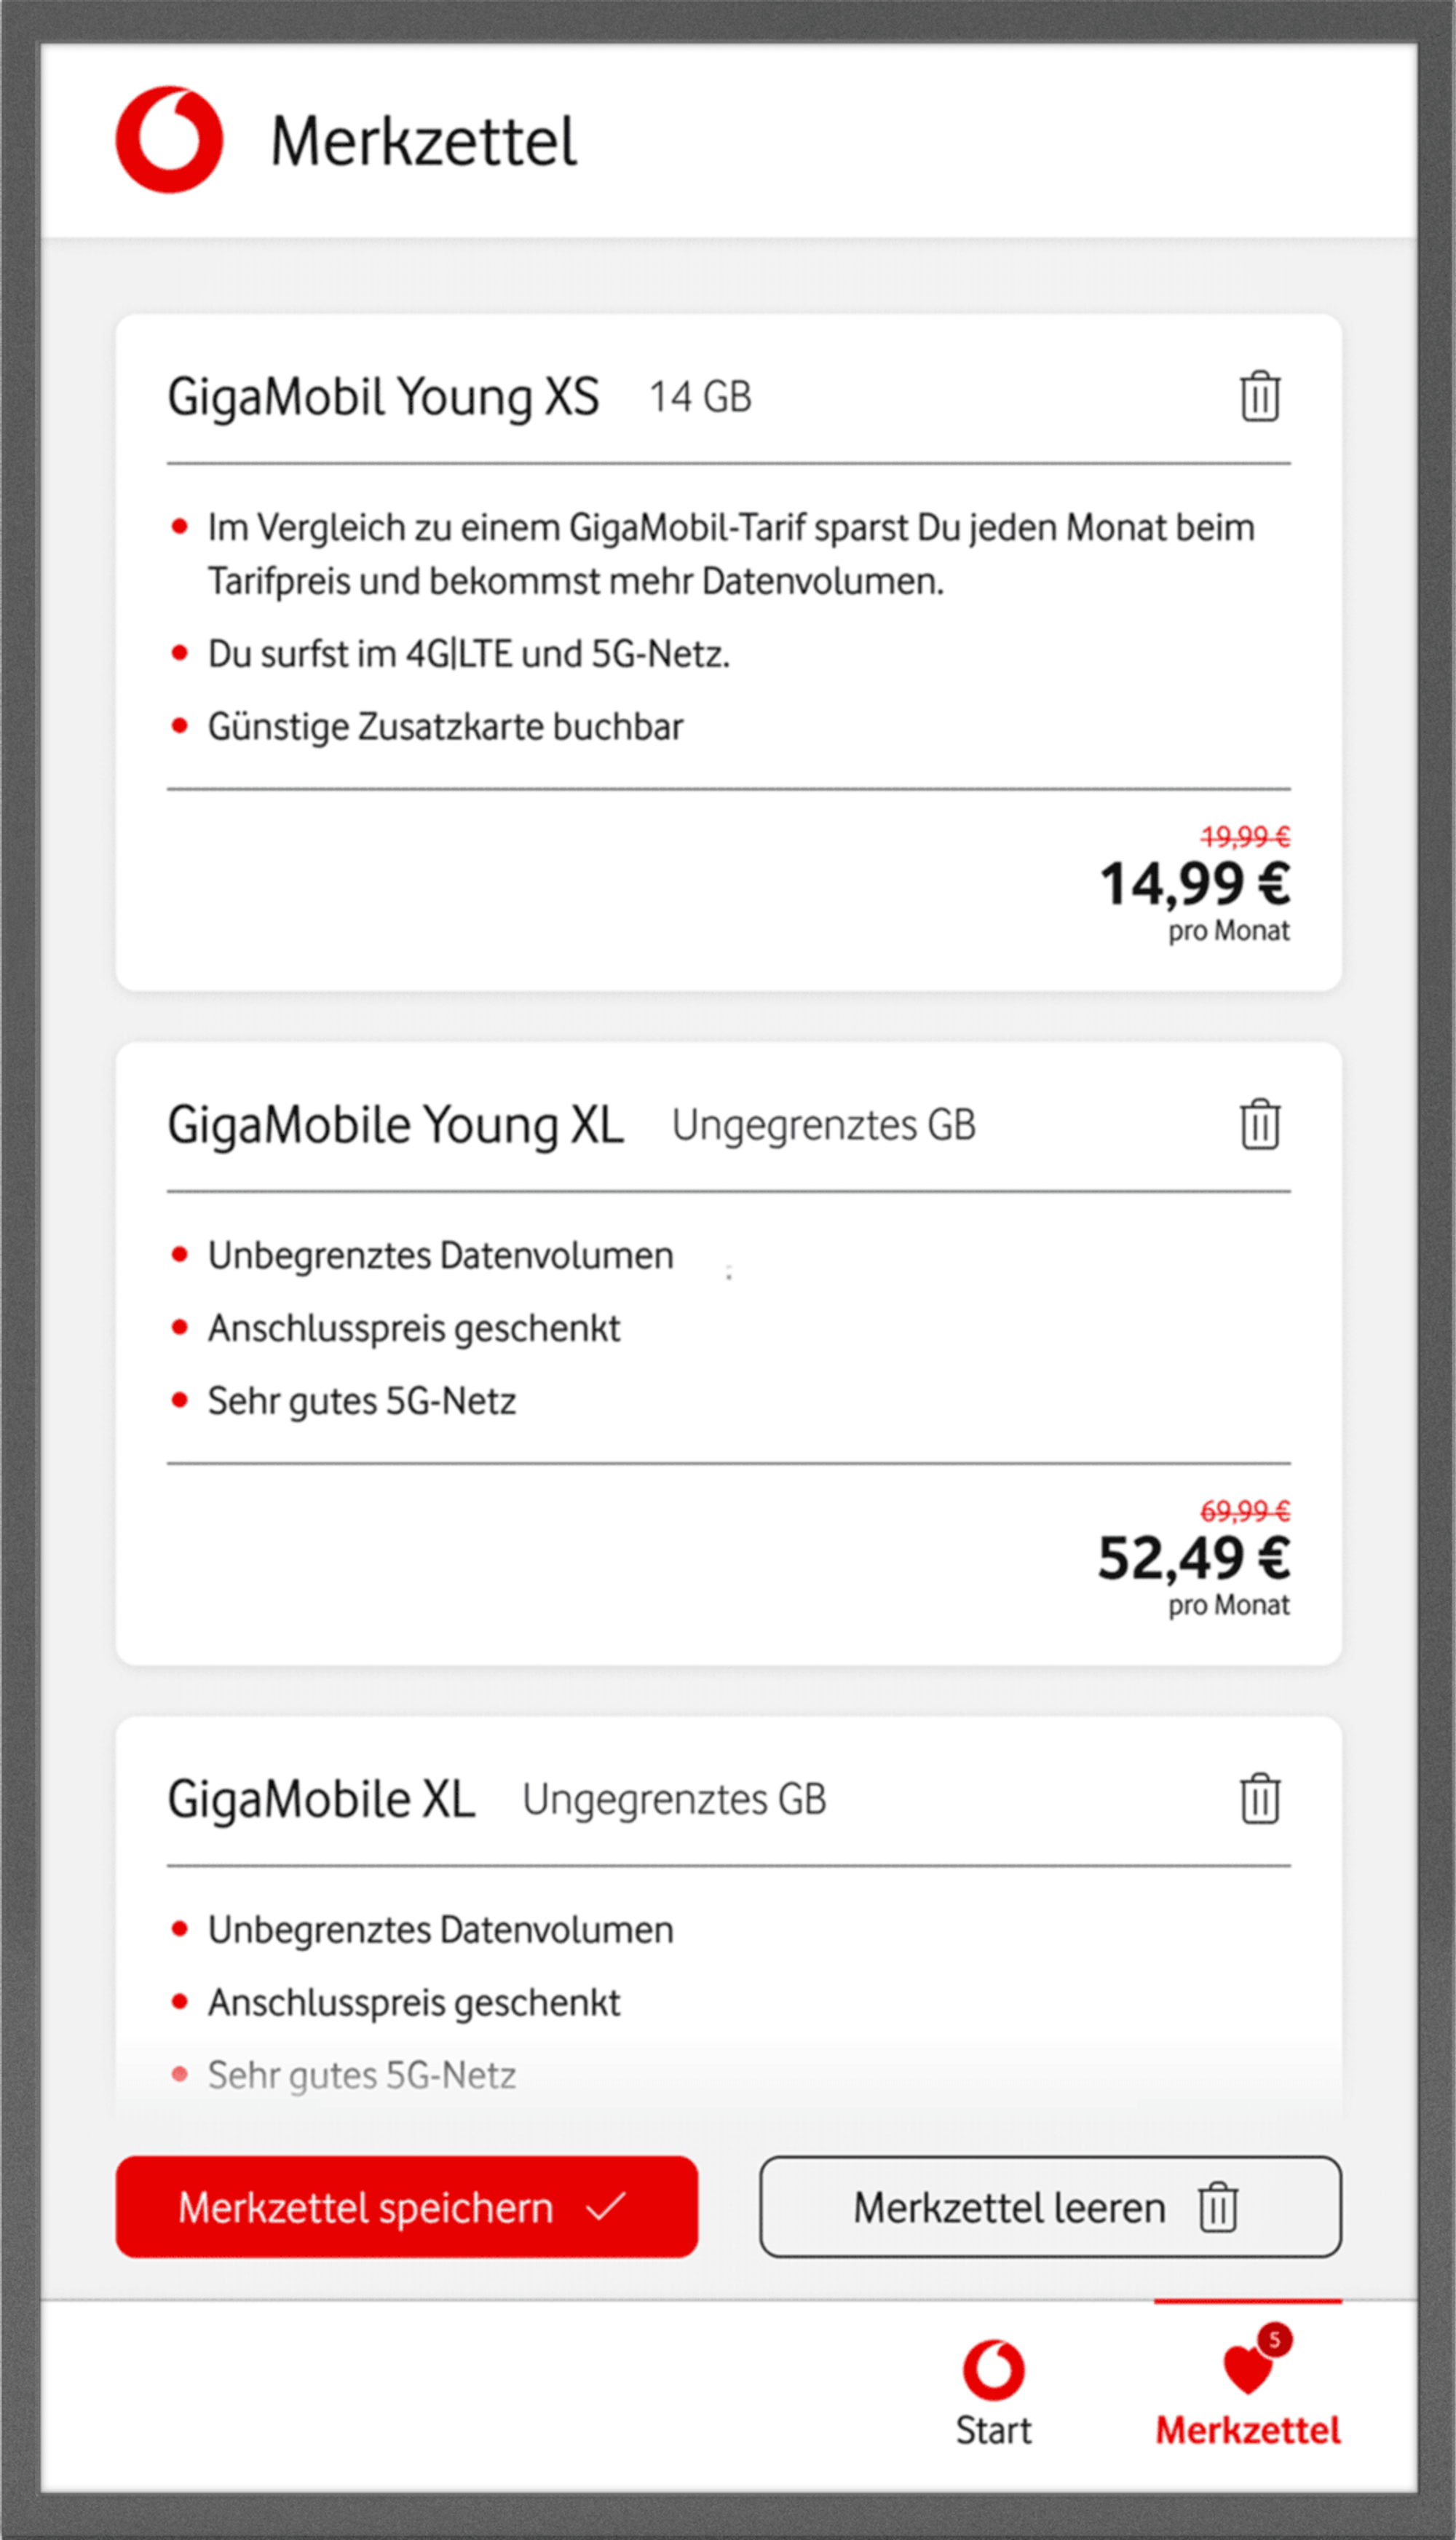Open the GigaMobil Young XS title

[383, 397]
